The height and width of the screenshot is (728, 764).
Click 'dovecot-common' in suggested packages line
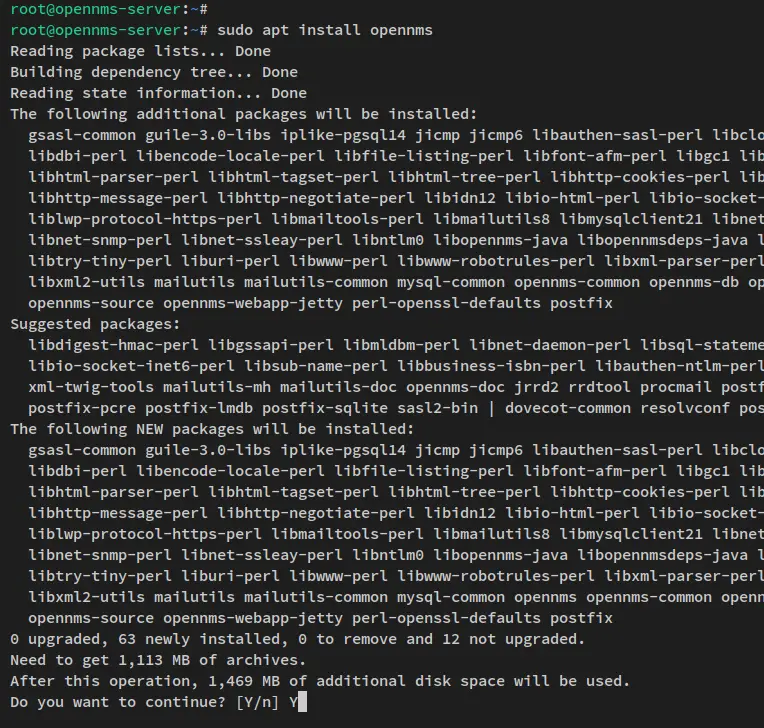point(568,408)
